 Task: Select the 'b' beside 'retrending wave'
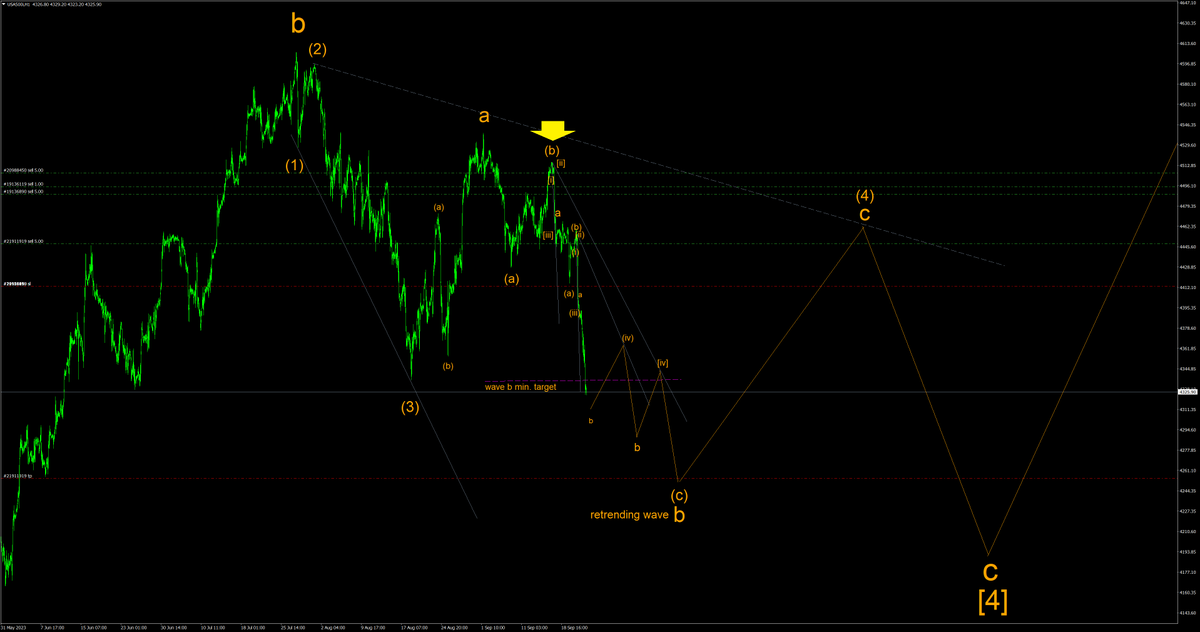[x=679, y=515]
